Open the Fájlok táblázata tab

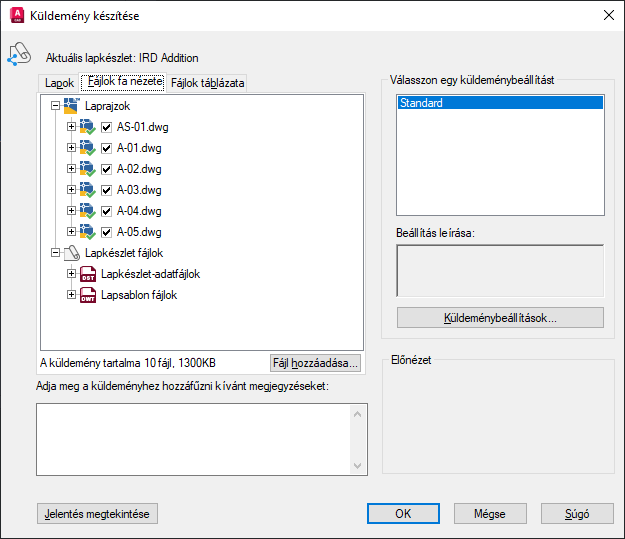207,83
